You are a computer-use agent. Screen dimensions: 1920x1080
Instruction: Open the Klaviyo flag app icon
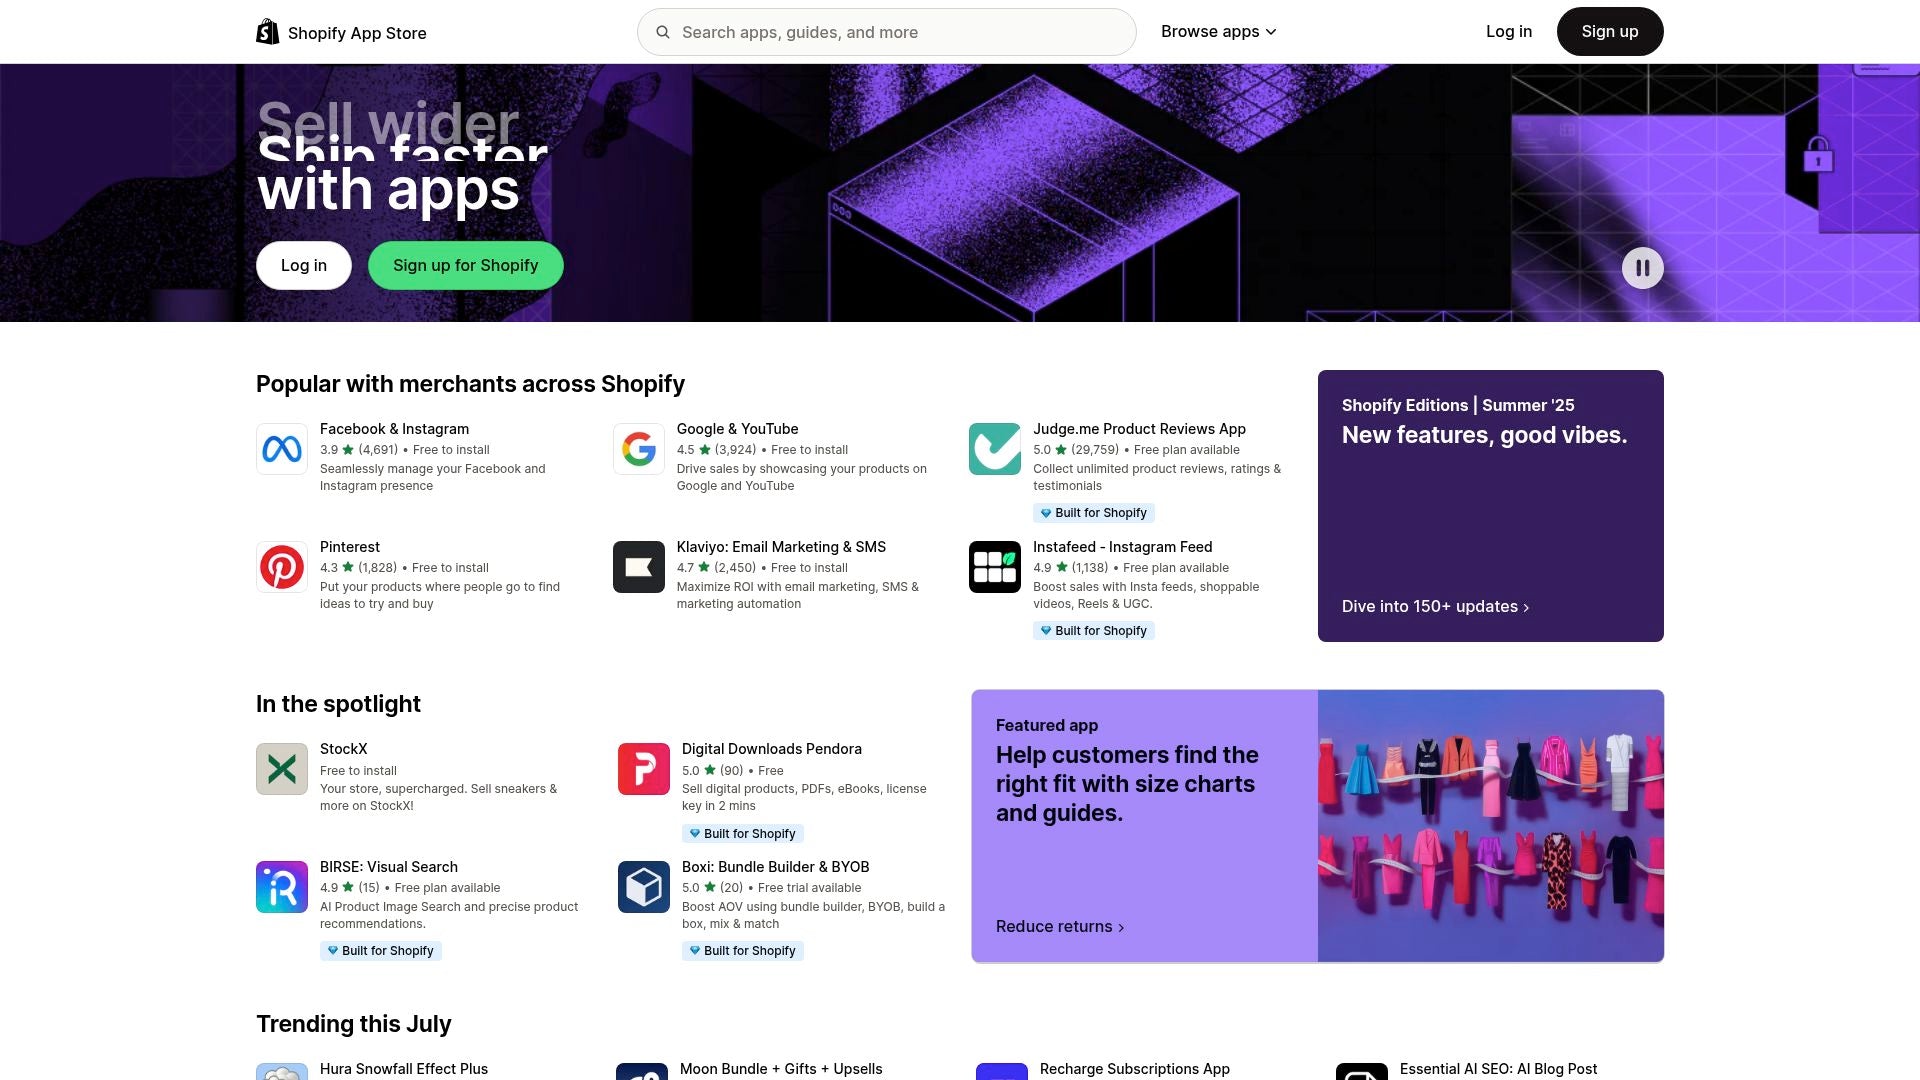639,567
